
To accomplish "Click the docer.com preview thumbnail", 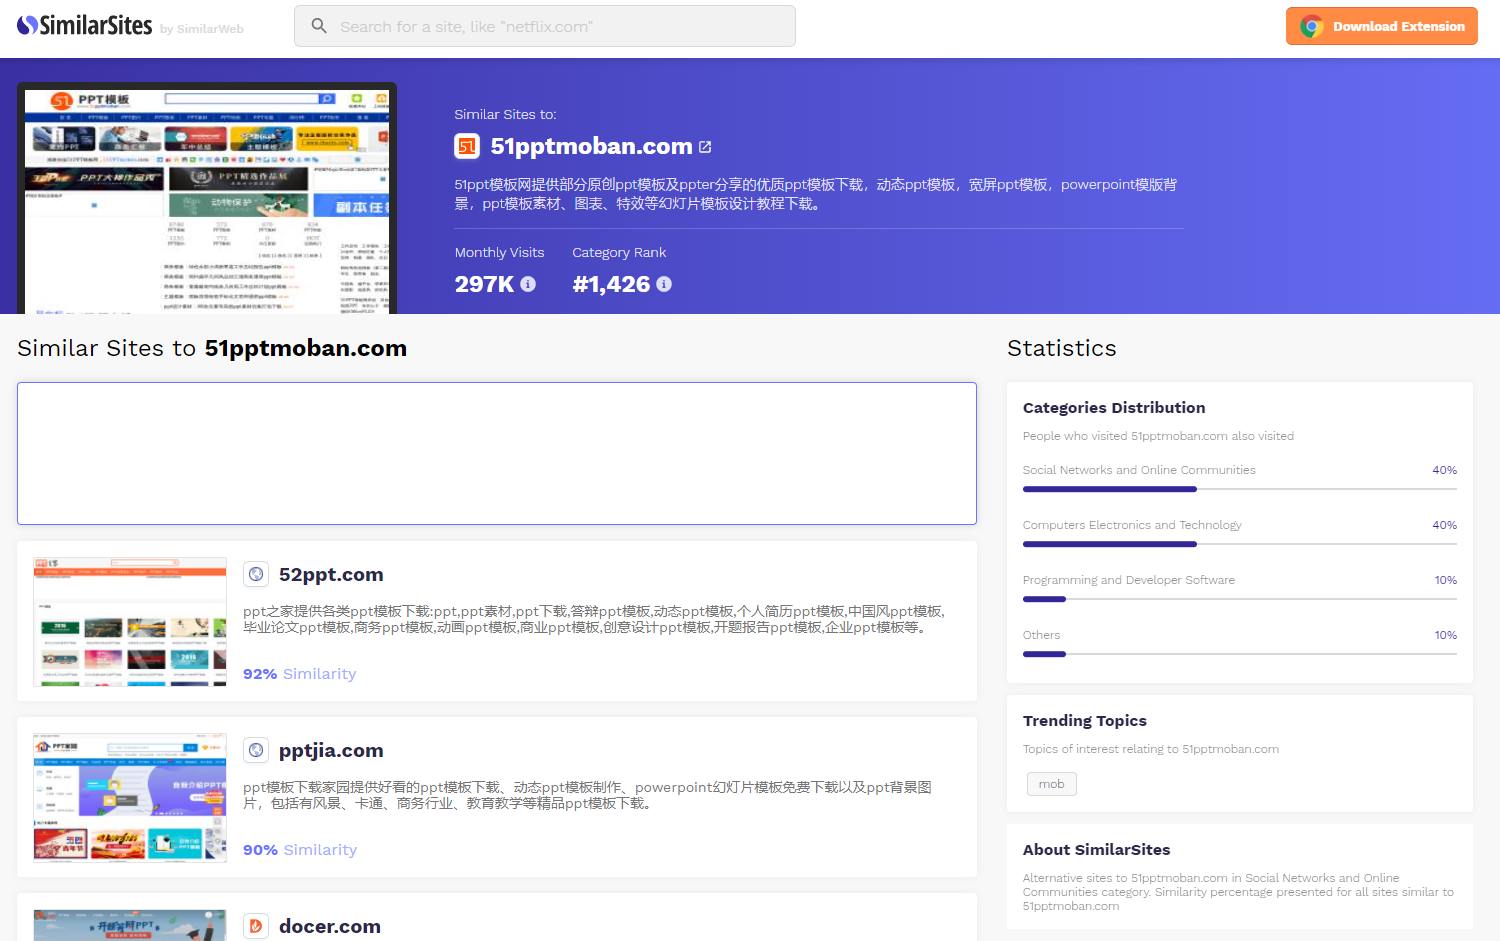I will [x=130, y=925].
